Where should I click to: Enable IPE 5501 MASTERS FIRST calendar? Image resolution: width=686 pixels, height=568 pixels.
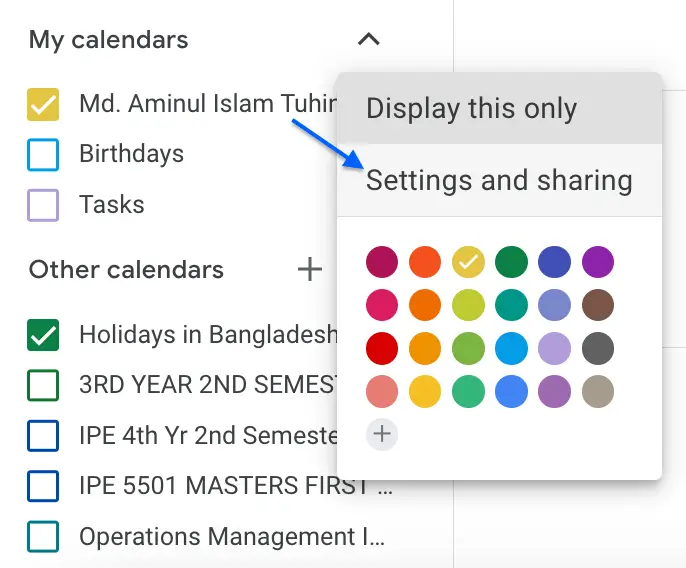coord(43,486)
